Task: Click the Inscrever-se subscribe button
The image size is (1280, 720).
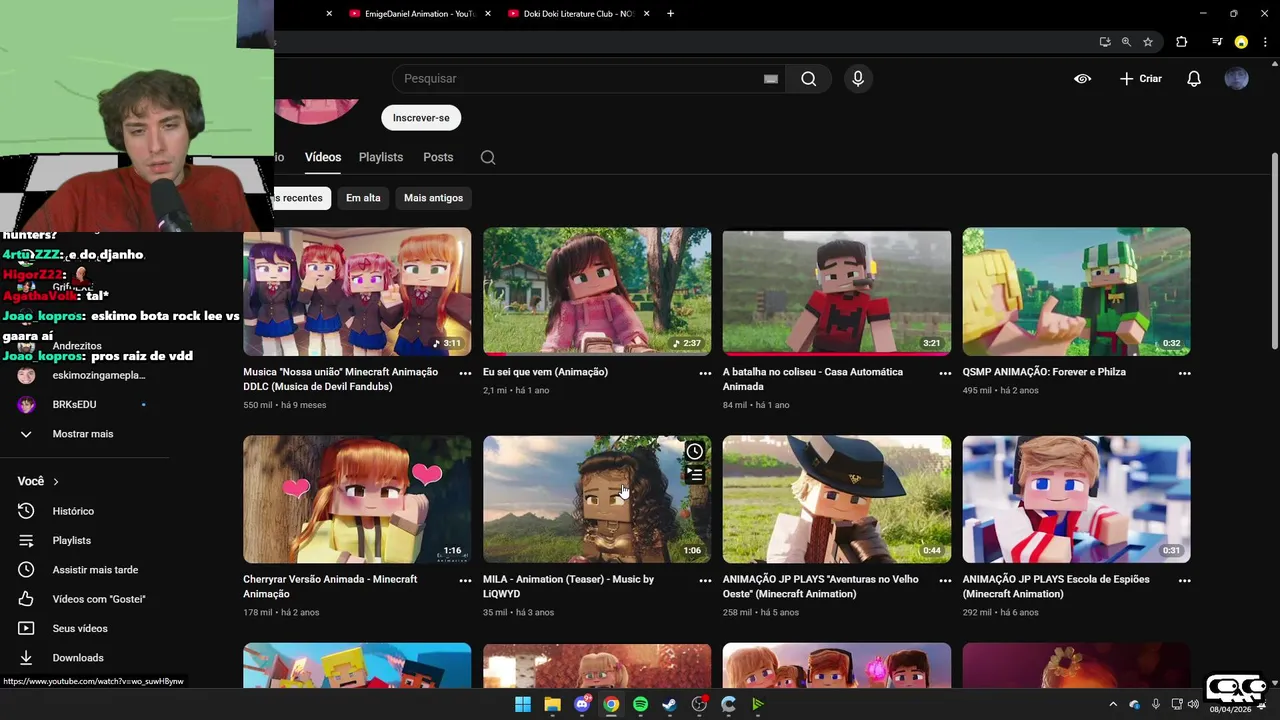Action: click(421, 118)
